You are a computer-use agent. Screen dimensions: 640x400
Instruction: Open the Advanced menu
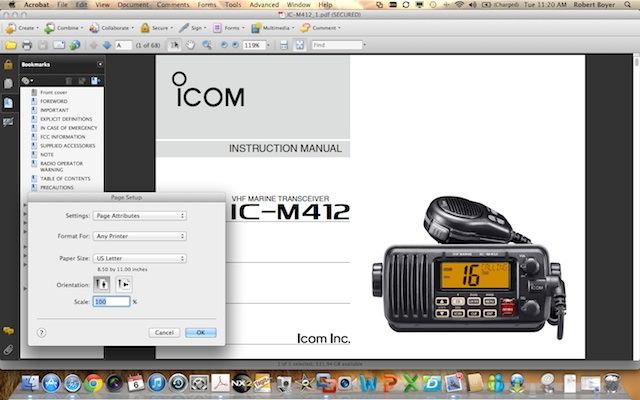(264, 5)
